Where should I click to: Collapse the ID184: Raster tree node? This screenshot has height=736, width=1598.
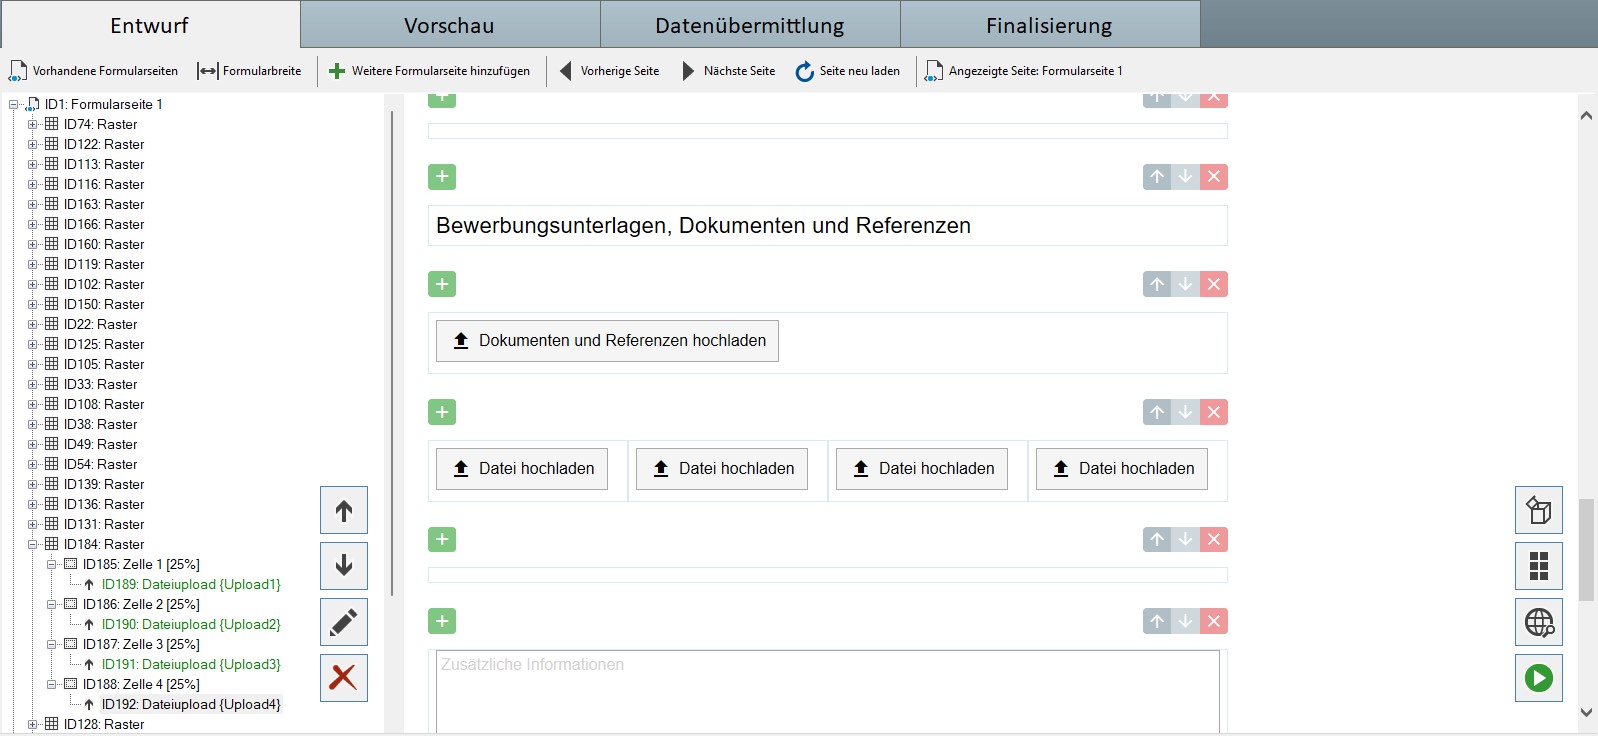pyautogui.click(x=32, y=545)
